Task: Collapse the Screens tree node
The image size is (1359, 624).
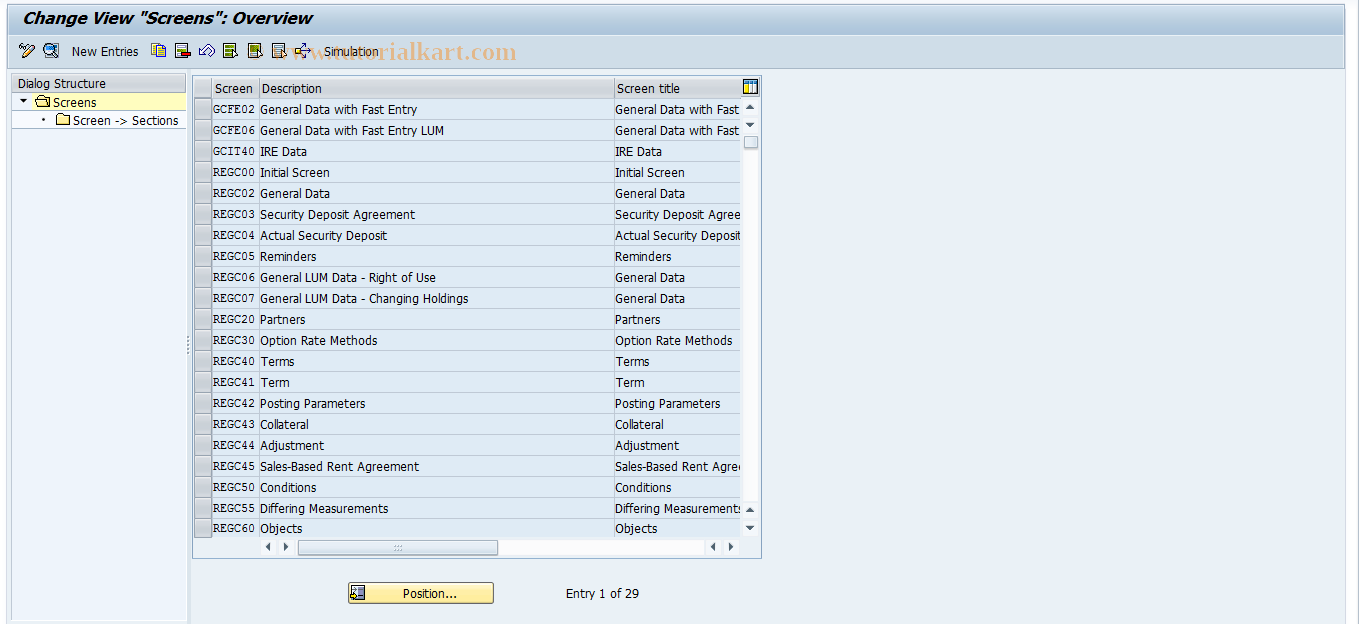Action: pos(23,102)
